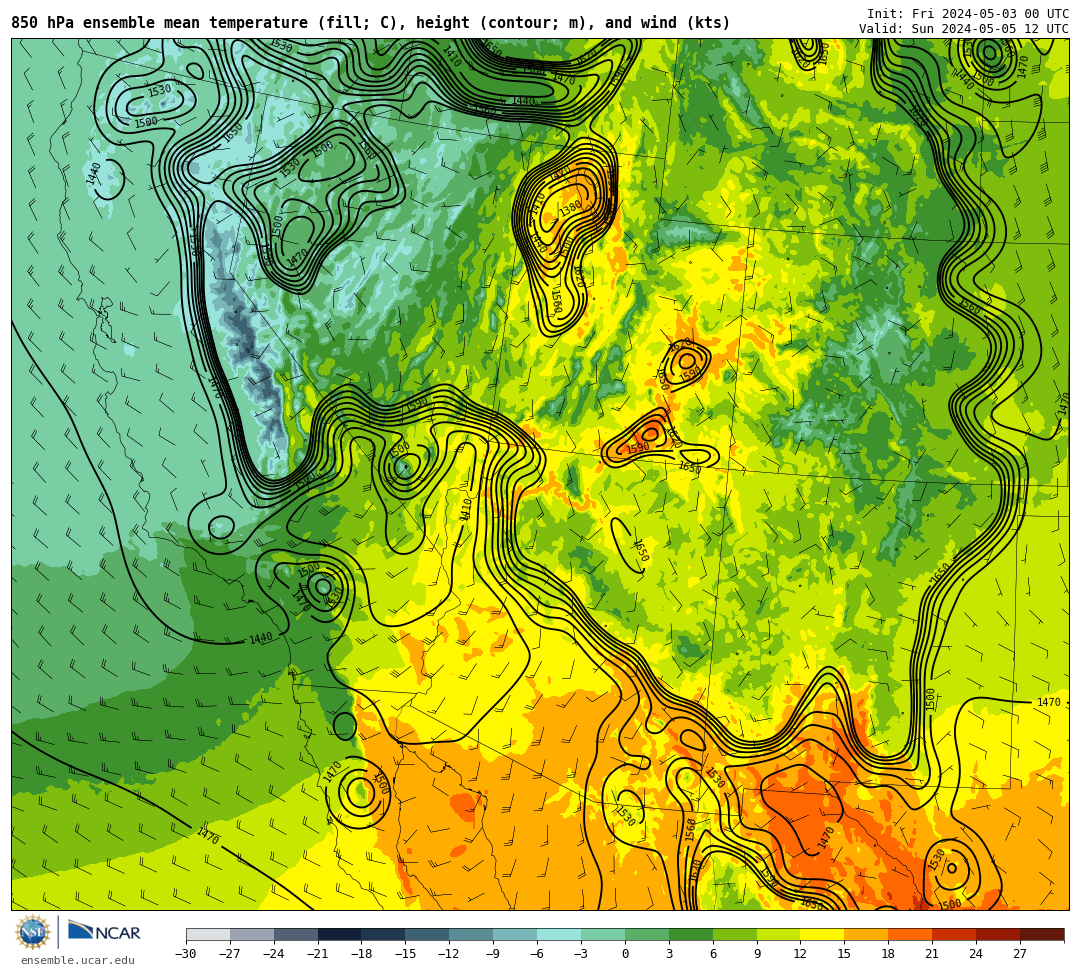Pick the 12 to 15 yellow swatch
The image size is (1080, 973).
823,934
